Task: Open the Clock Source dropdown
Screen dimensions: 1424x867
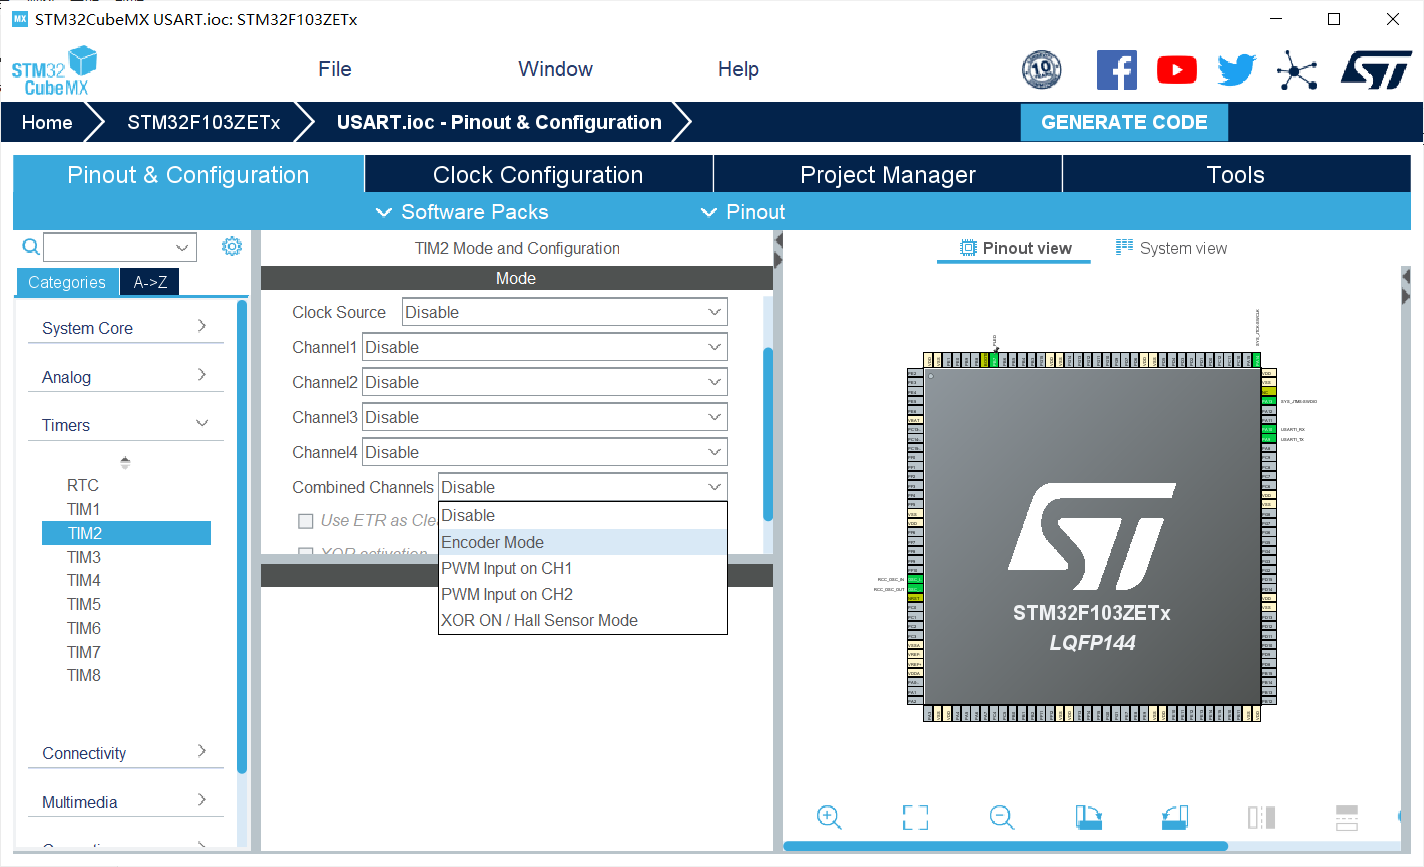Action: point(565,312)
